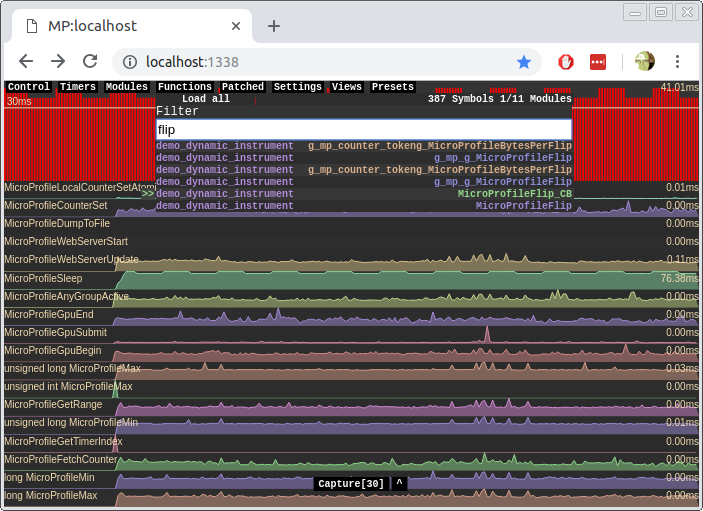Click the Filter text field containing flip
Screen dimensions: 703x511
pyautogui.click(x=364, y=130)
